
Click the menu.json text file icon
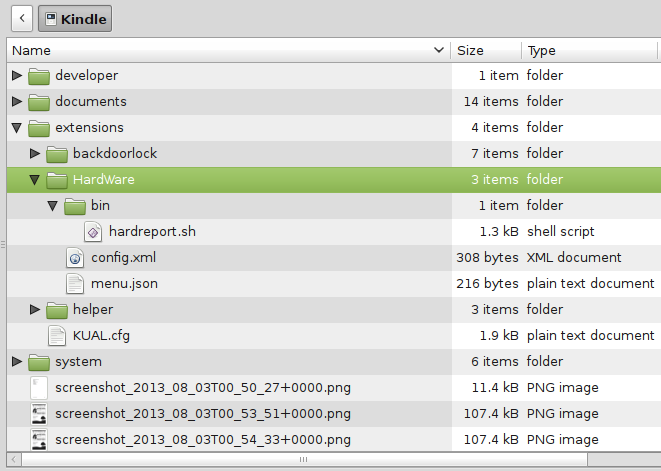[x=75, y=283]
